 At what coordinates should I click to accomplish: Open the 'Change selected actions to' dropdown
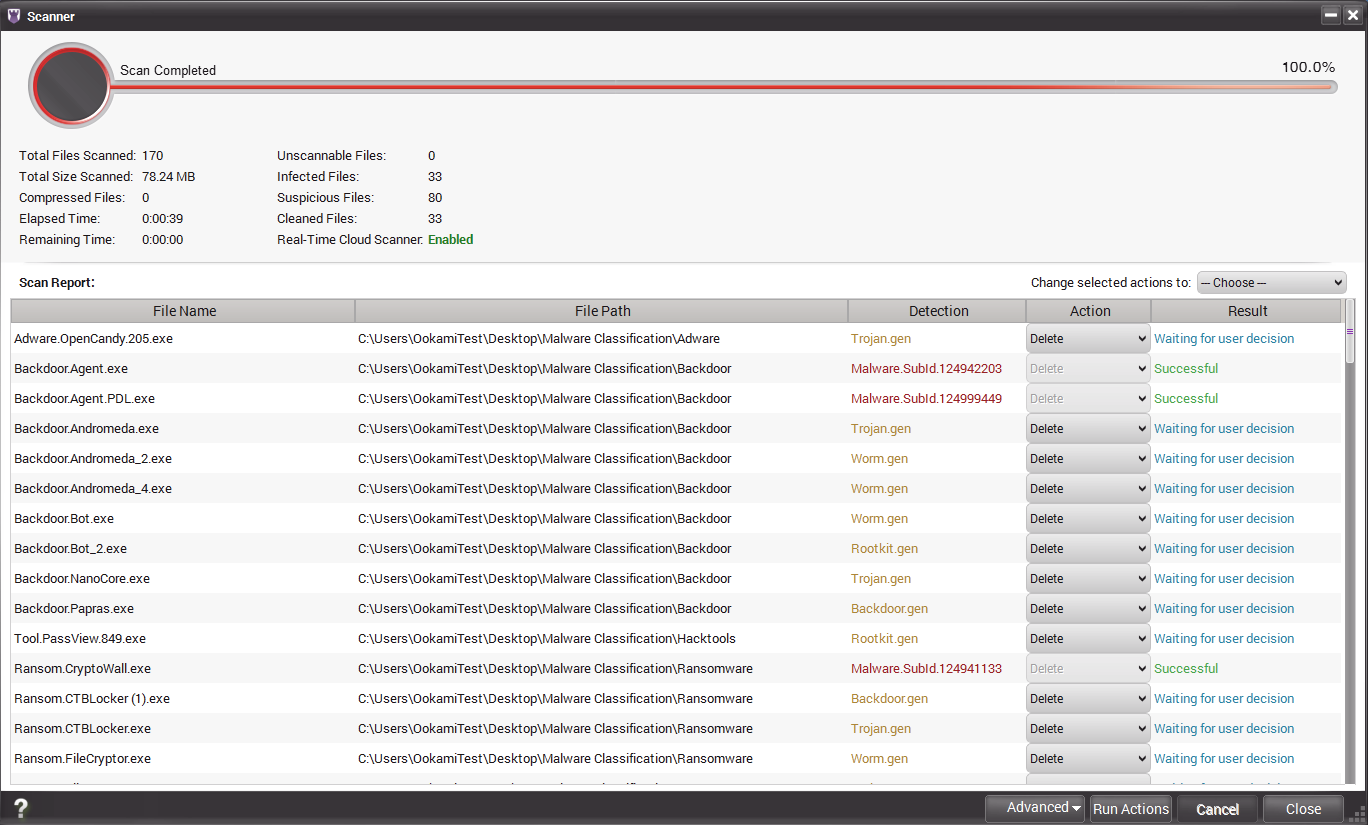click(1271, 283)
